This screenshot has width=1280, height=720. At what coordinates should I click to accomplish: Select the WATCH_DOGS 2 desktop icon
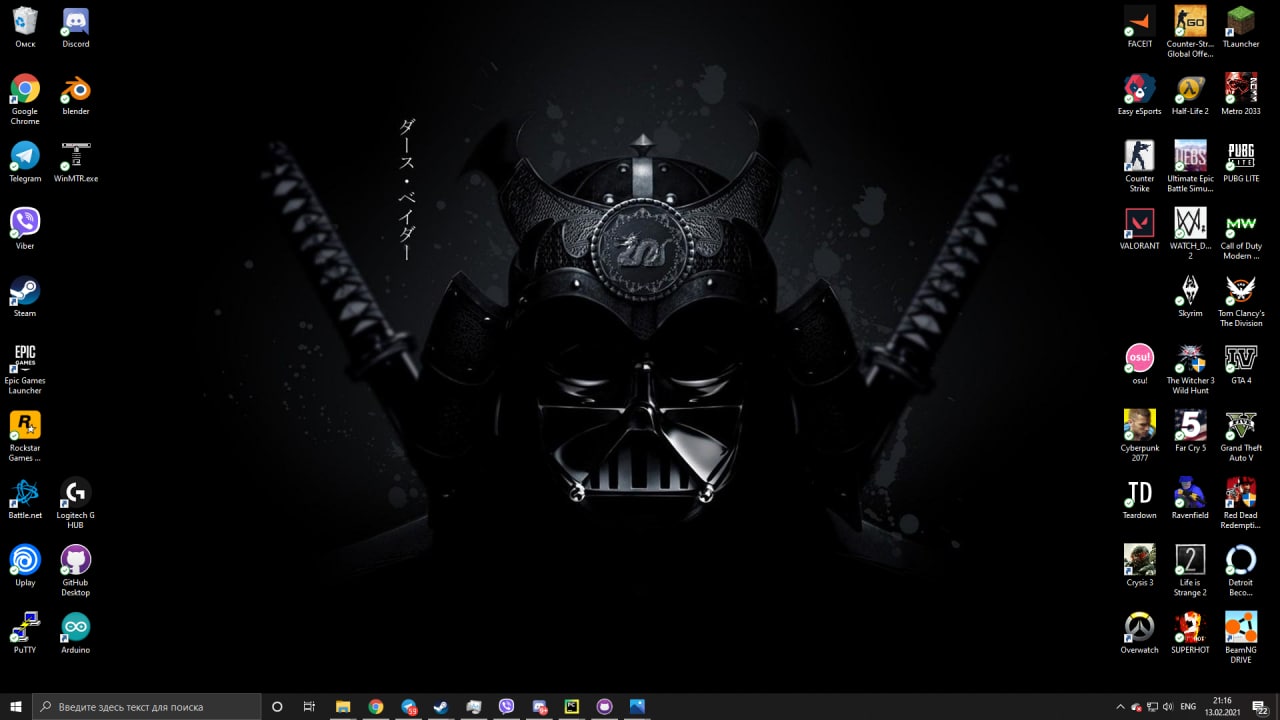[1190, 234]
